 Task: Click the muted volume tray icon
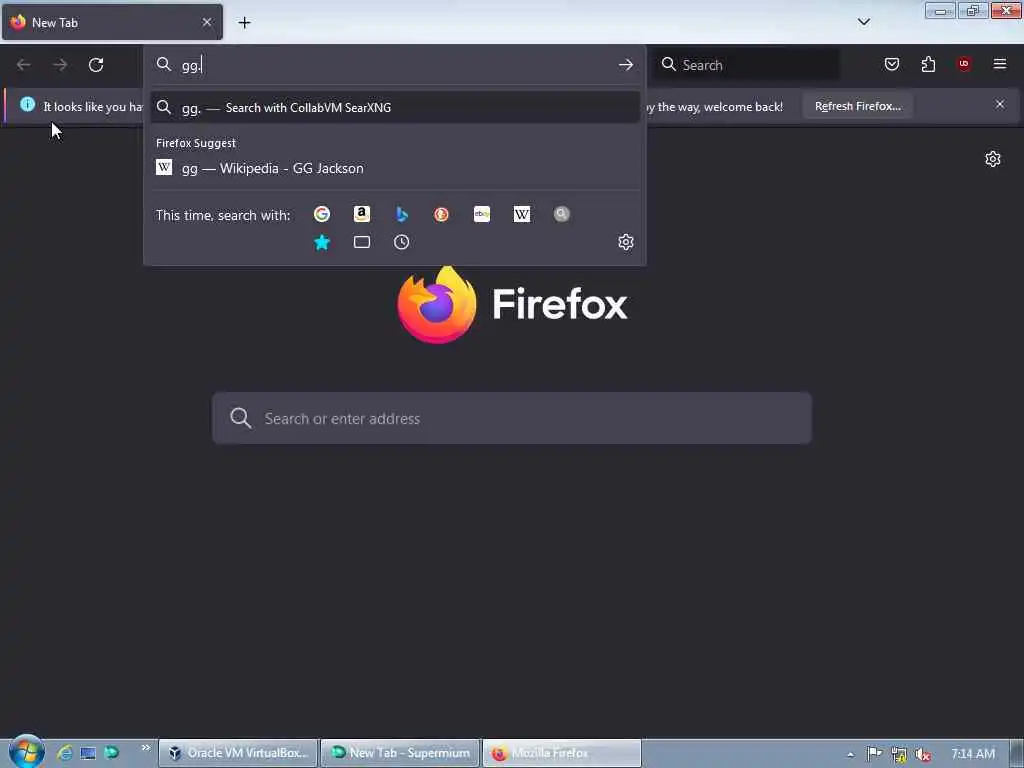pyautogui.click(x=923, y=754)
